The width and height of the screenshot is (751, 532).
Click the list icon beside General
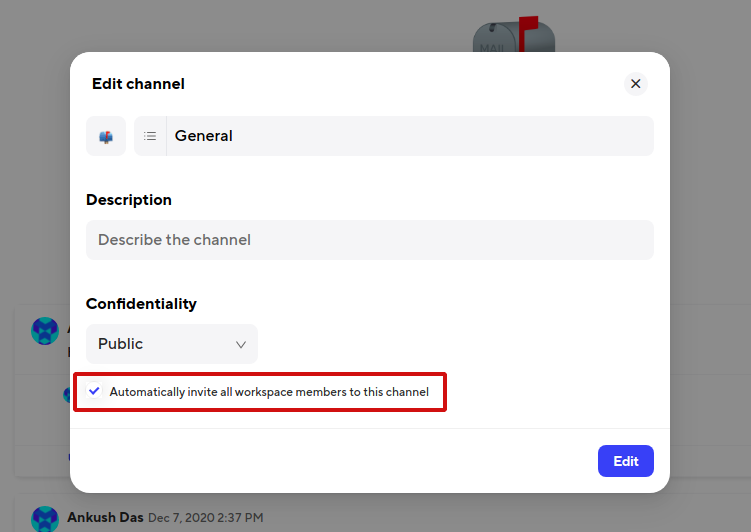coord(150,136)
